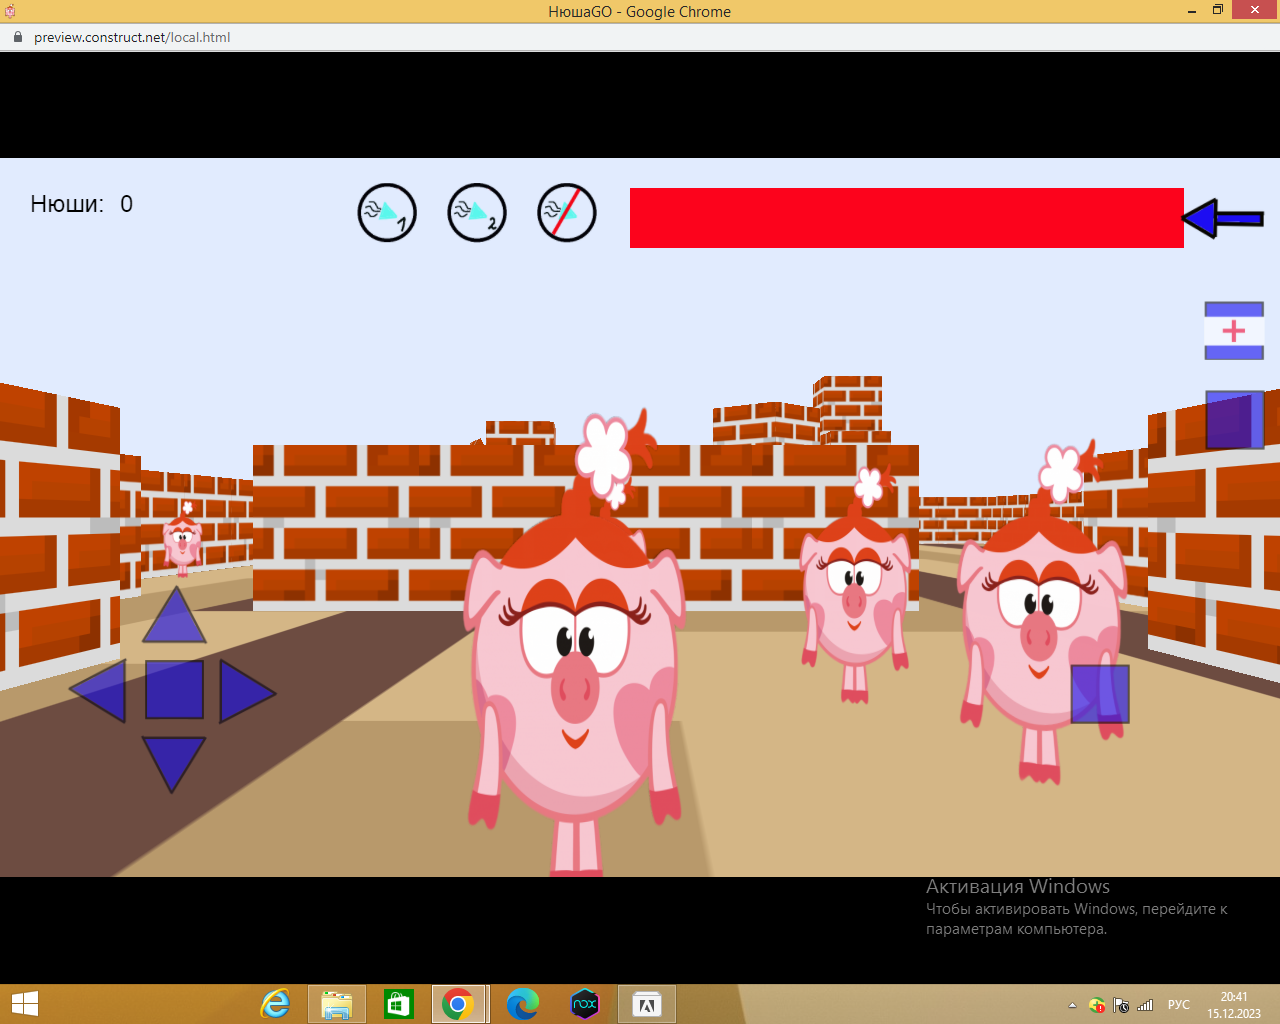This screenshot has height=1024, width=1280.
Task: Click the small distant pig on the left
Action: coord(182,541)
